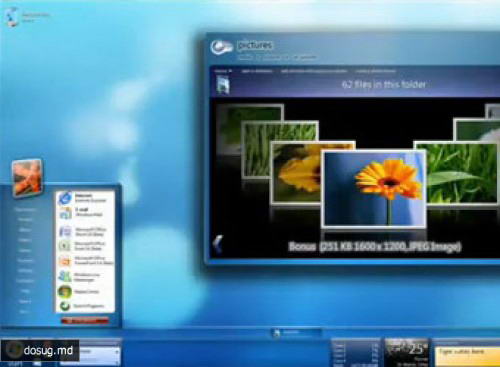Go to previous picture with left arrow

[x=218, y=244]
